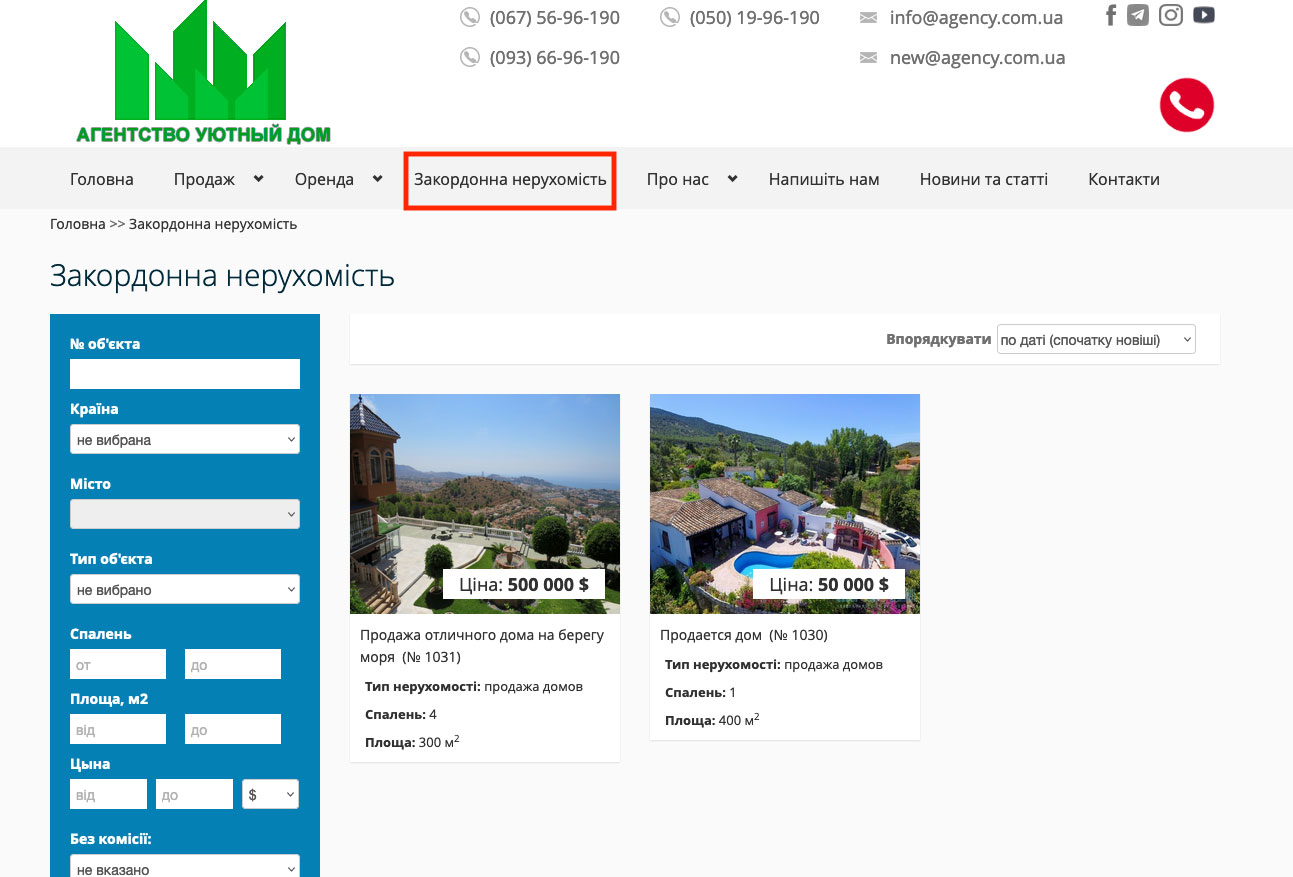Image resolution: width=1293 pixels, height=877 pixels.
Task: Click the 'Ціна: 500 000 $' price label
Action: 524,584
